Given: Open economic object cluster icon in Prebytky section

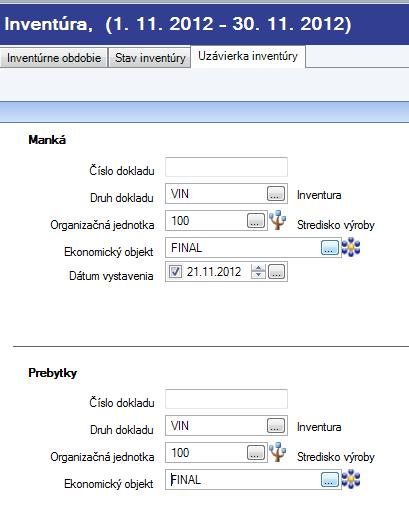Looking at the screenshot, I should pyautogui.click(x=351, y=479).
